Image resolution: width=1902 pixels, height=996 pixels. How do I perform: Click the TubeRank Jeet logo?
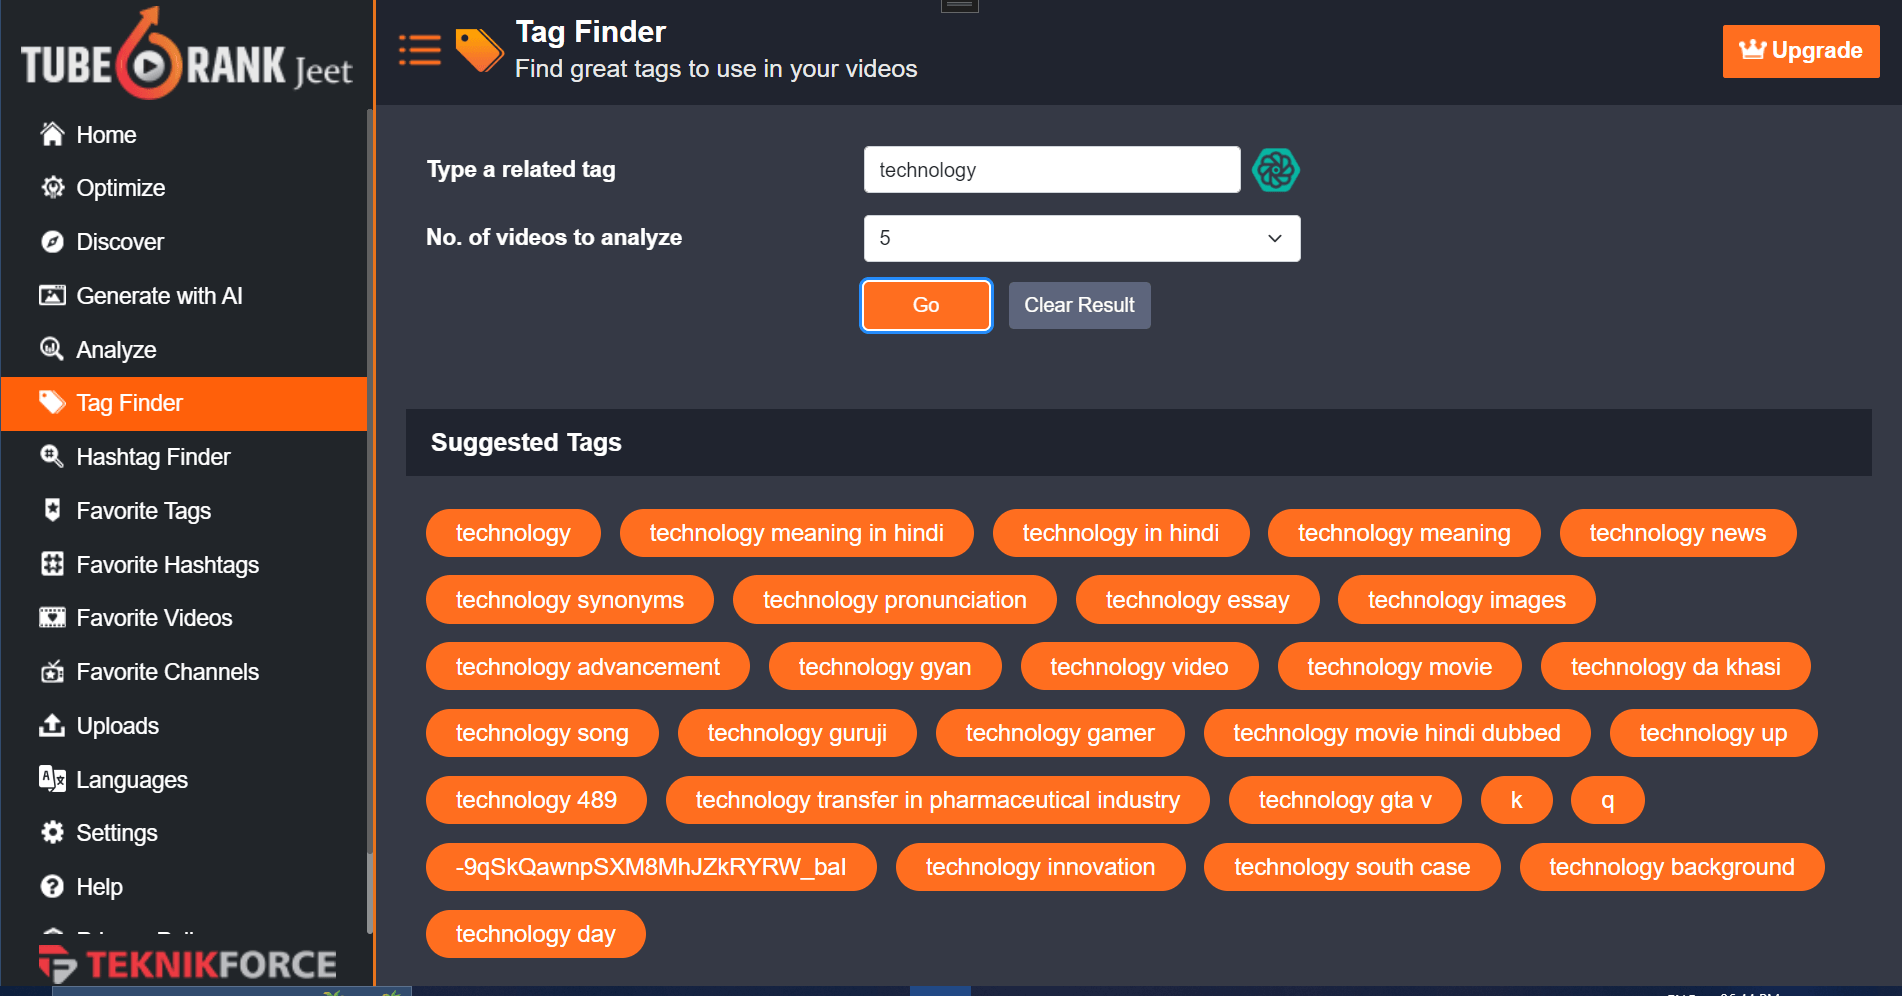pyautogui.click(x=186, y=54)
